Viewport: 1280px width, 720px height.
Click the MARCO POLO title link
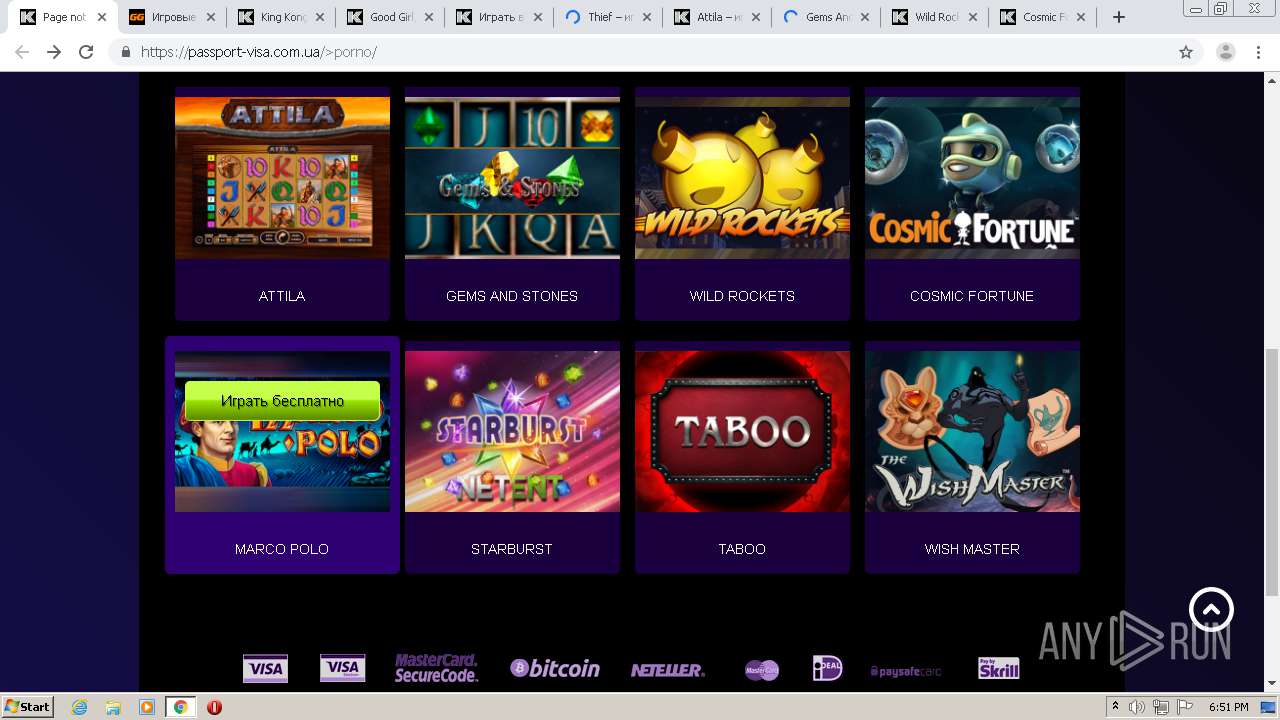[x=282, y=549]
